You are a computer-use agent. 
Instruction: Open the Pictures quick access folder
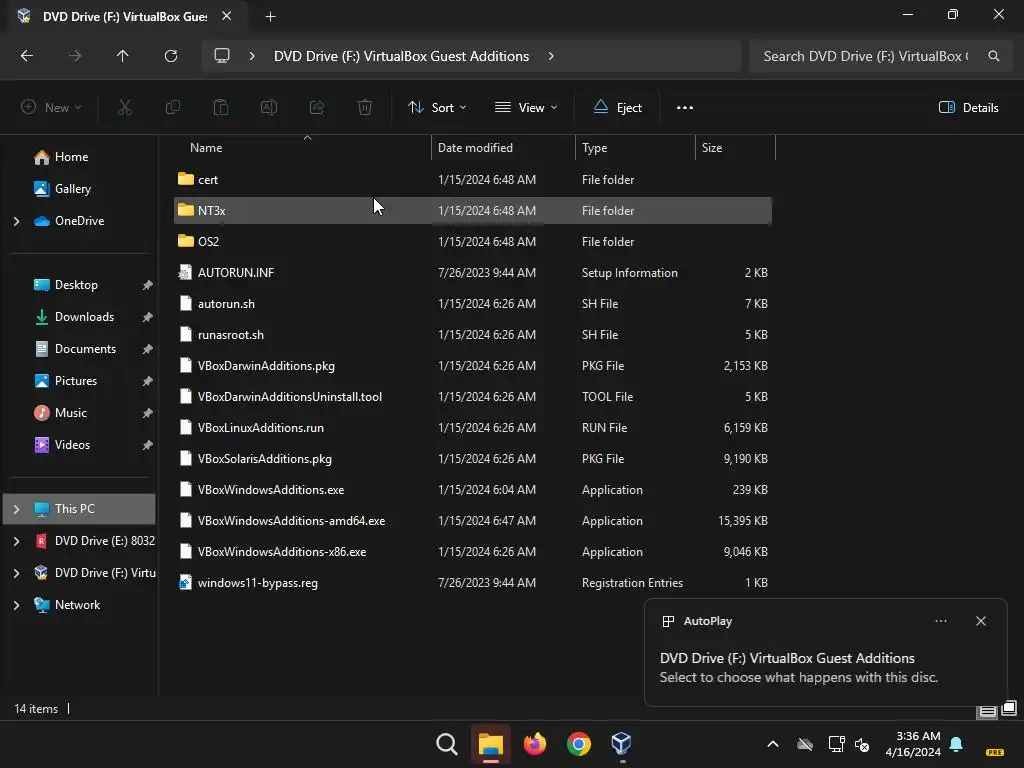76,381
